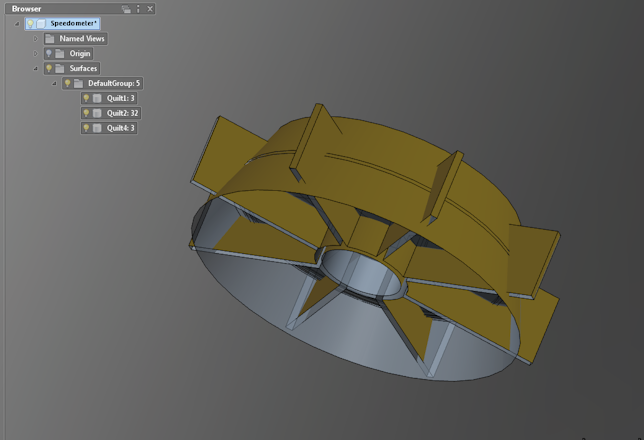The image size is (644, 440).
Task: Toggle Speedometer component lightbulb visibility
Action: [x=30, y=24]
